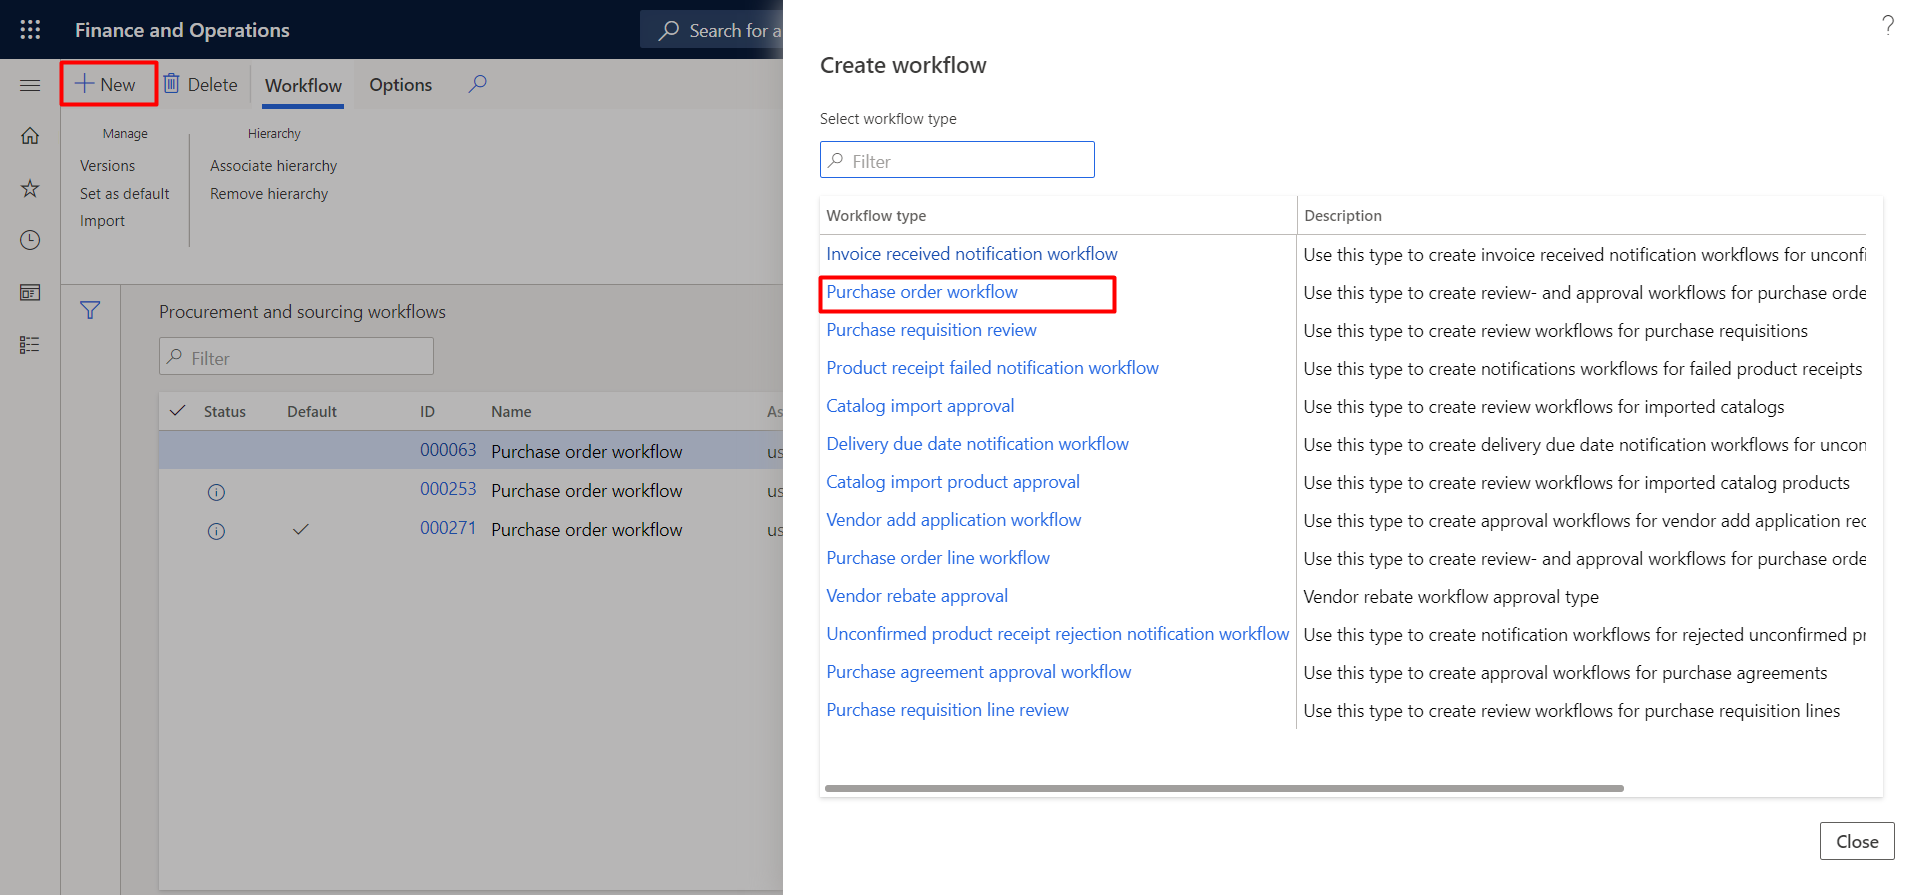Select Catalog import product approval type
The image size is (1917, 895).
953,482
